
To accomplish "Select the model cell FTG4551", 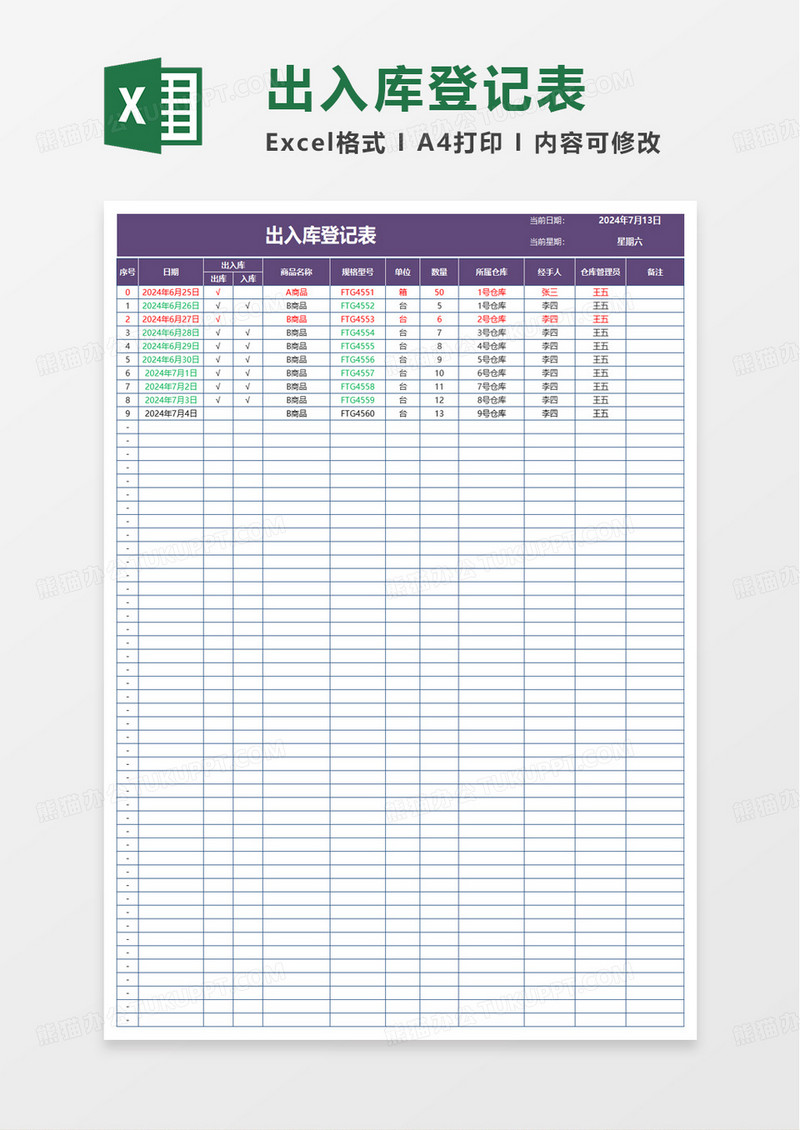I will [357, 293].
